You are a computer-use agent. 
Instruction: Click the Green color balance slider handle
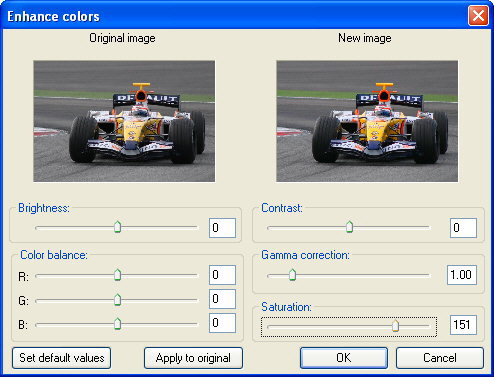117,299
